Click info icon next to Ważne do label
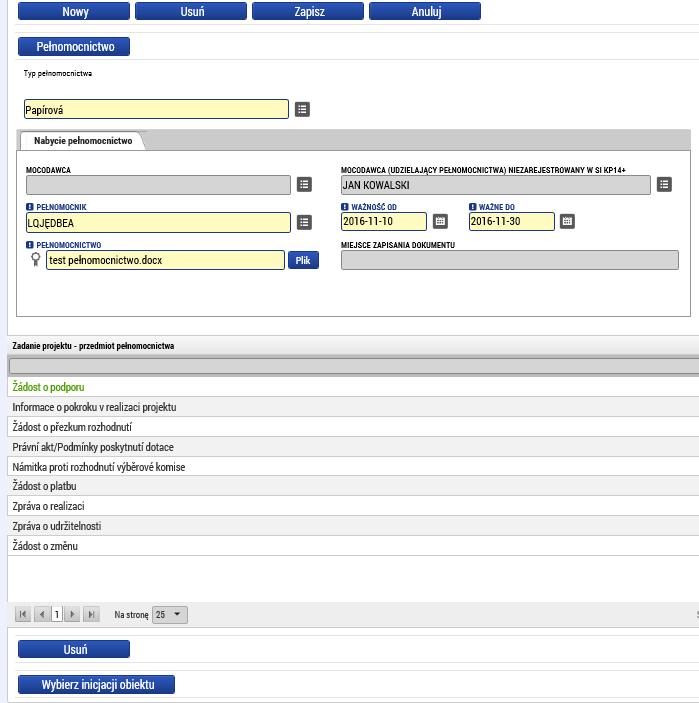 tap(472, 207)
